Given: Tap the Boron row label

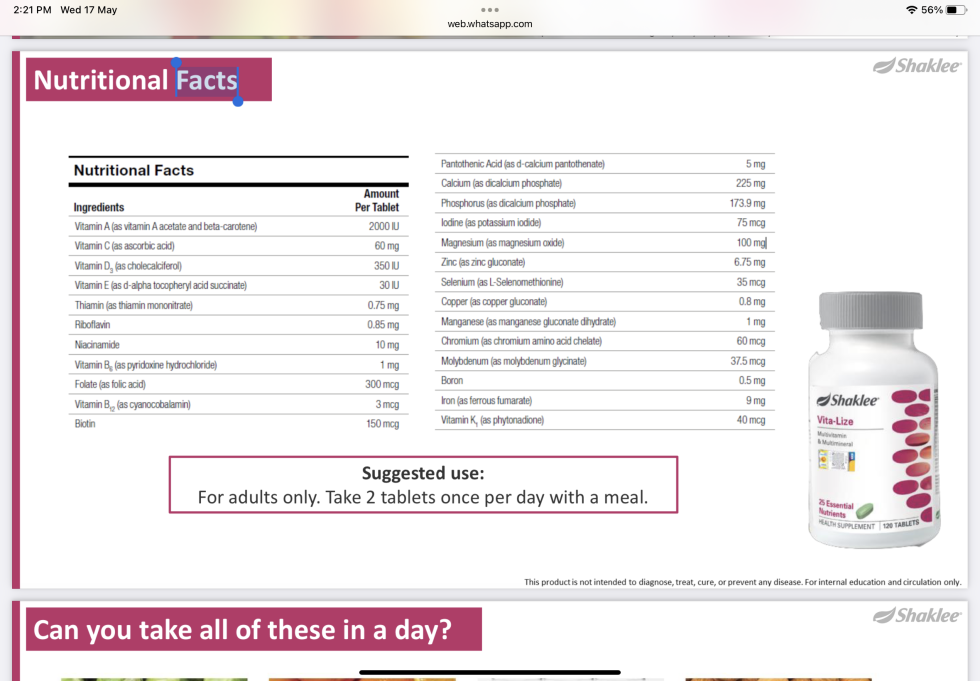Looking at the screenshot, I should pyautogui.click(x=452, y=380).
